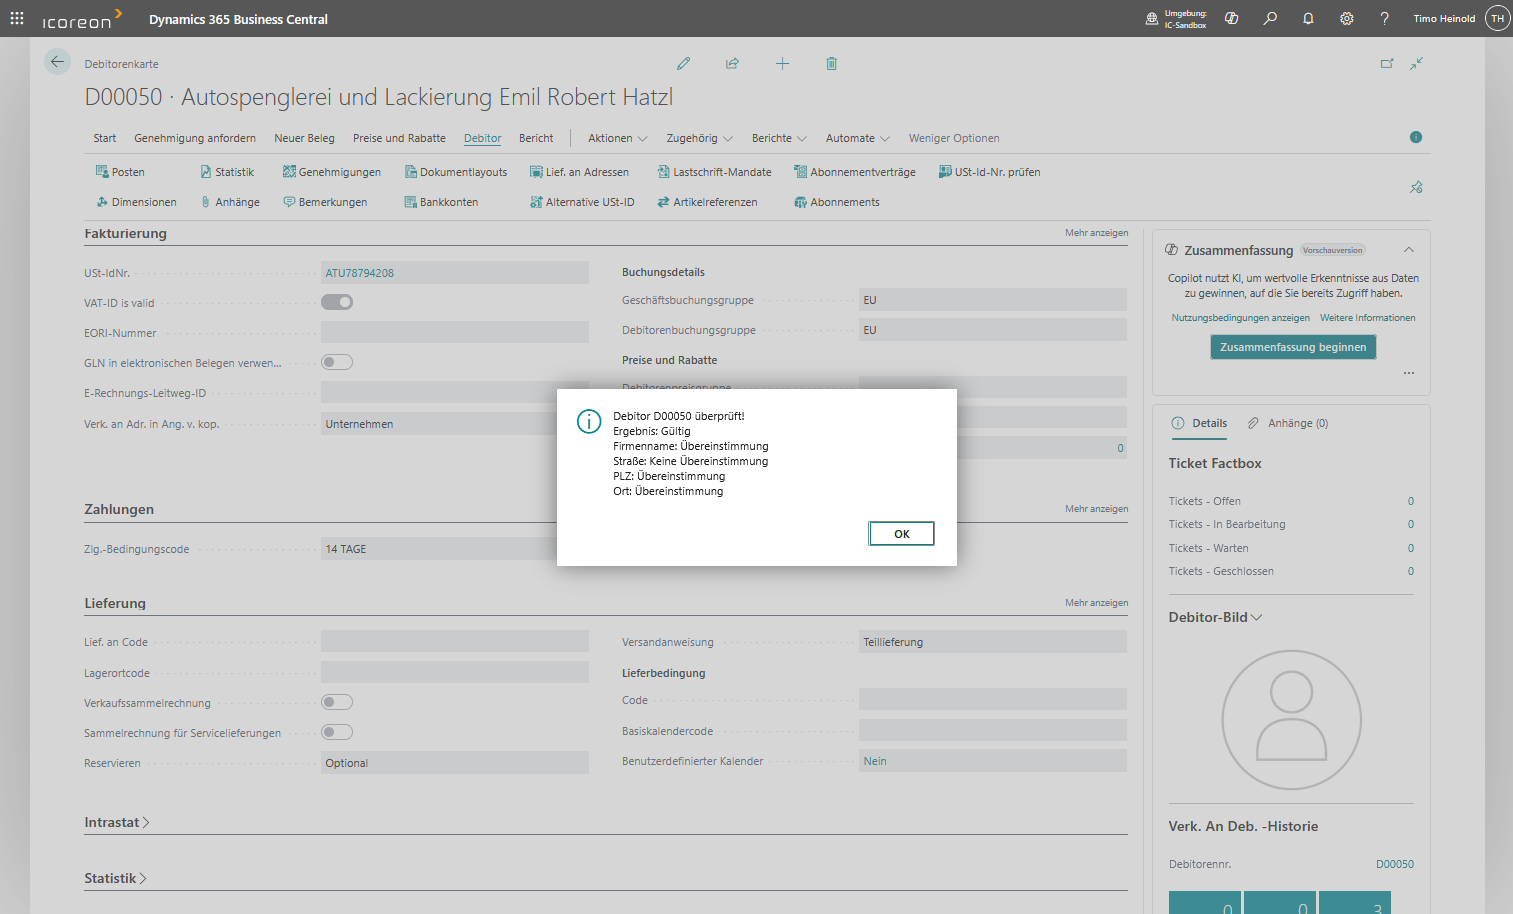Expand the Intrastat section
Screen dimensions: 1513x914
pyautogui.click(x=116, y=822)
